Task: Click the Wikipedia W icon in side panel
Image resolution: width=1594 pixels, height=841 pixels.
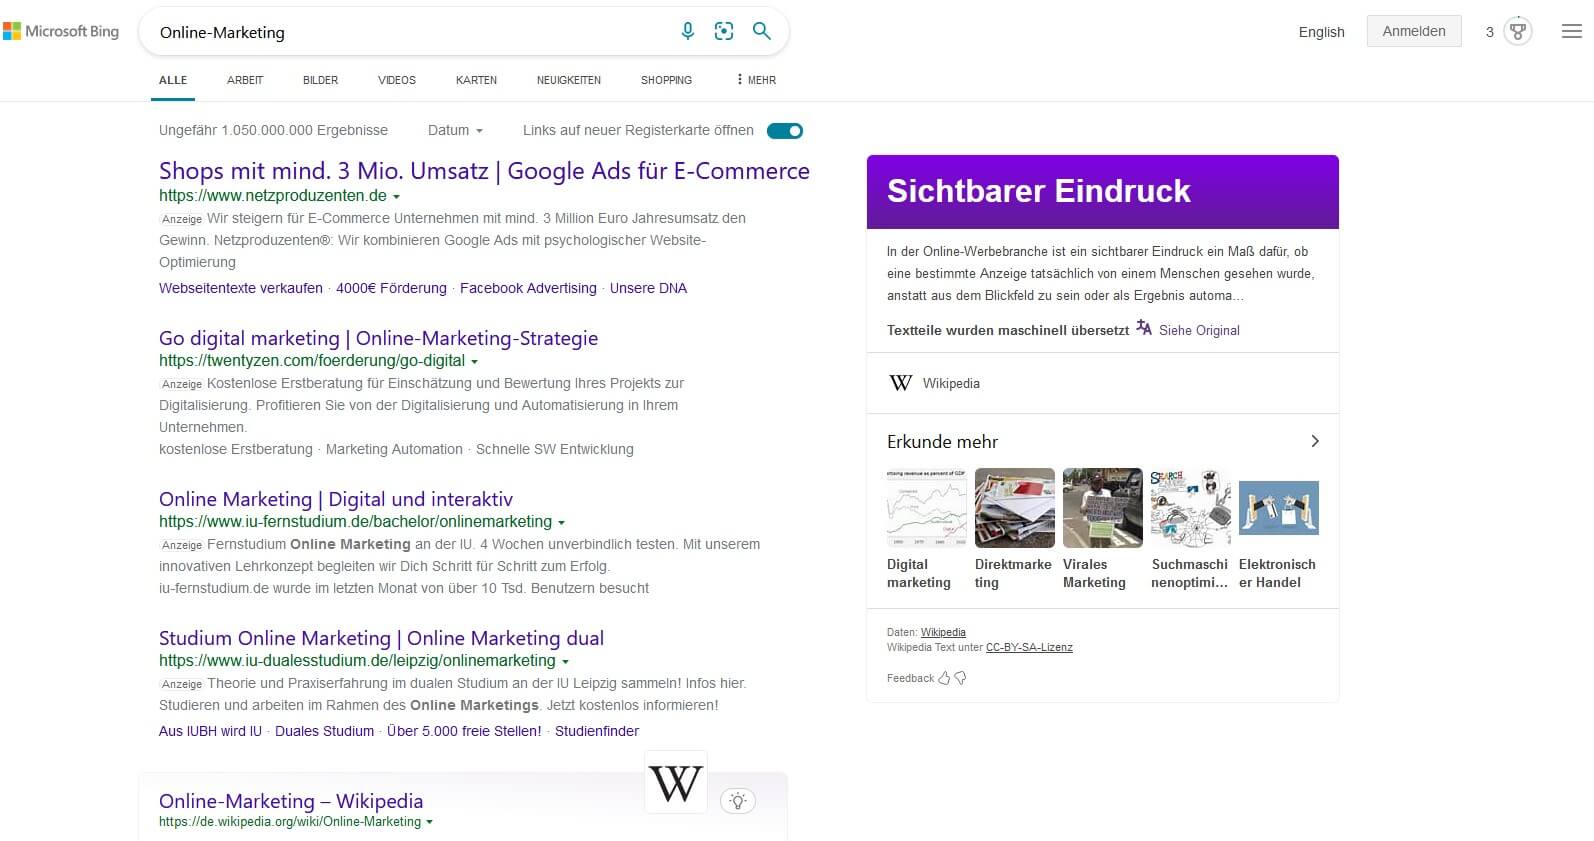Action: tap(901, 383)
